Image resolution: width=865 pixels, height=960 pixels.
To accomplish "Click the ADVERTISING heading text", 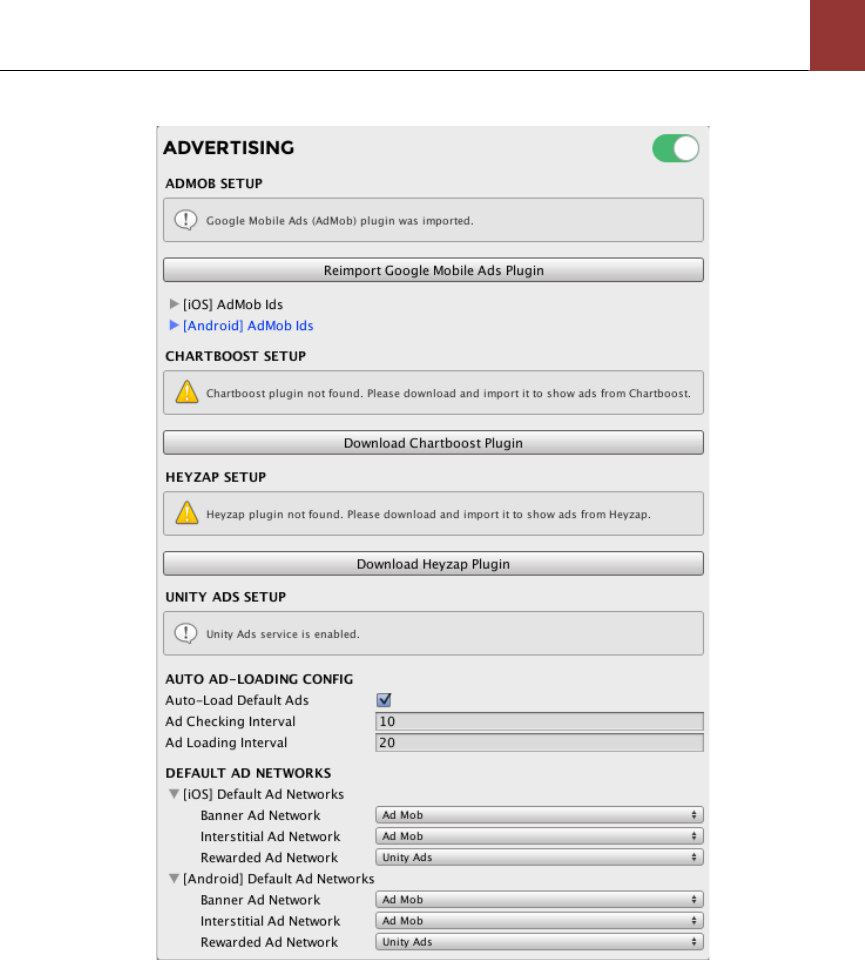I will coord(228,148).
